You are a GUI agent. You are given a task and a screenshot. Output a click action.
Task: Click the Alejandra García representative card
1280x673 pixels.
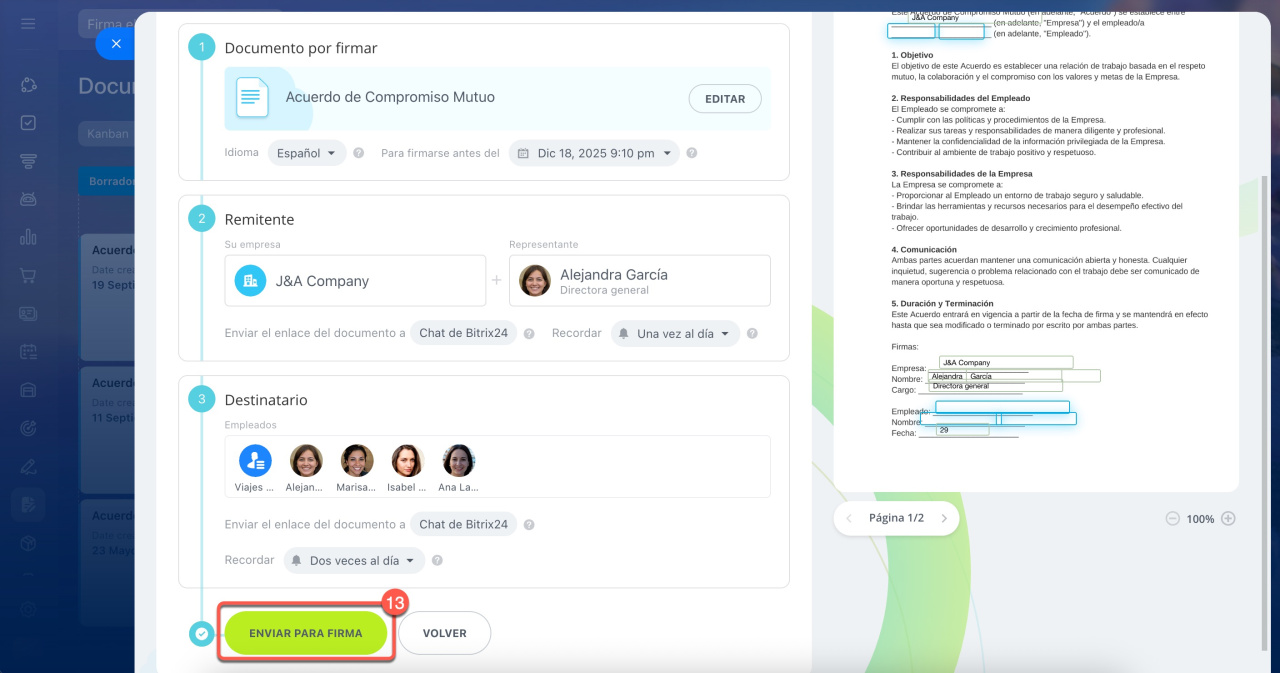(x=639, y=281)
